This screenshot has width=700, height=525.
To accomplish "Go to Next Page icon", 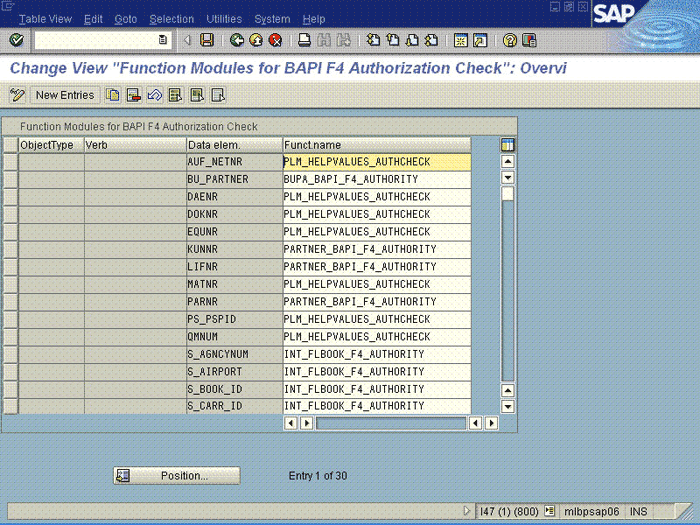I will click(x=412, y=40).
